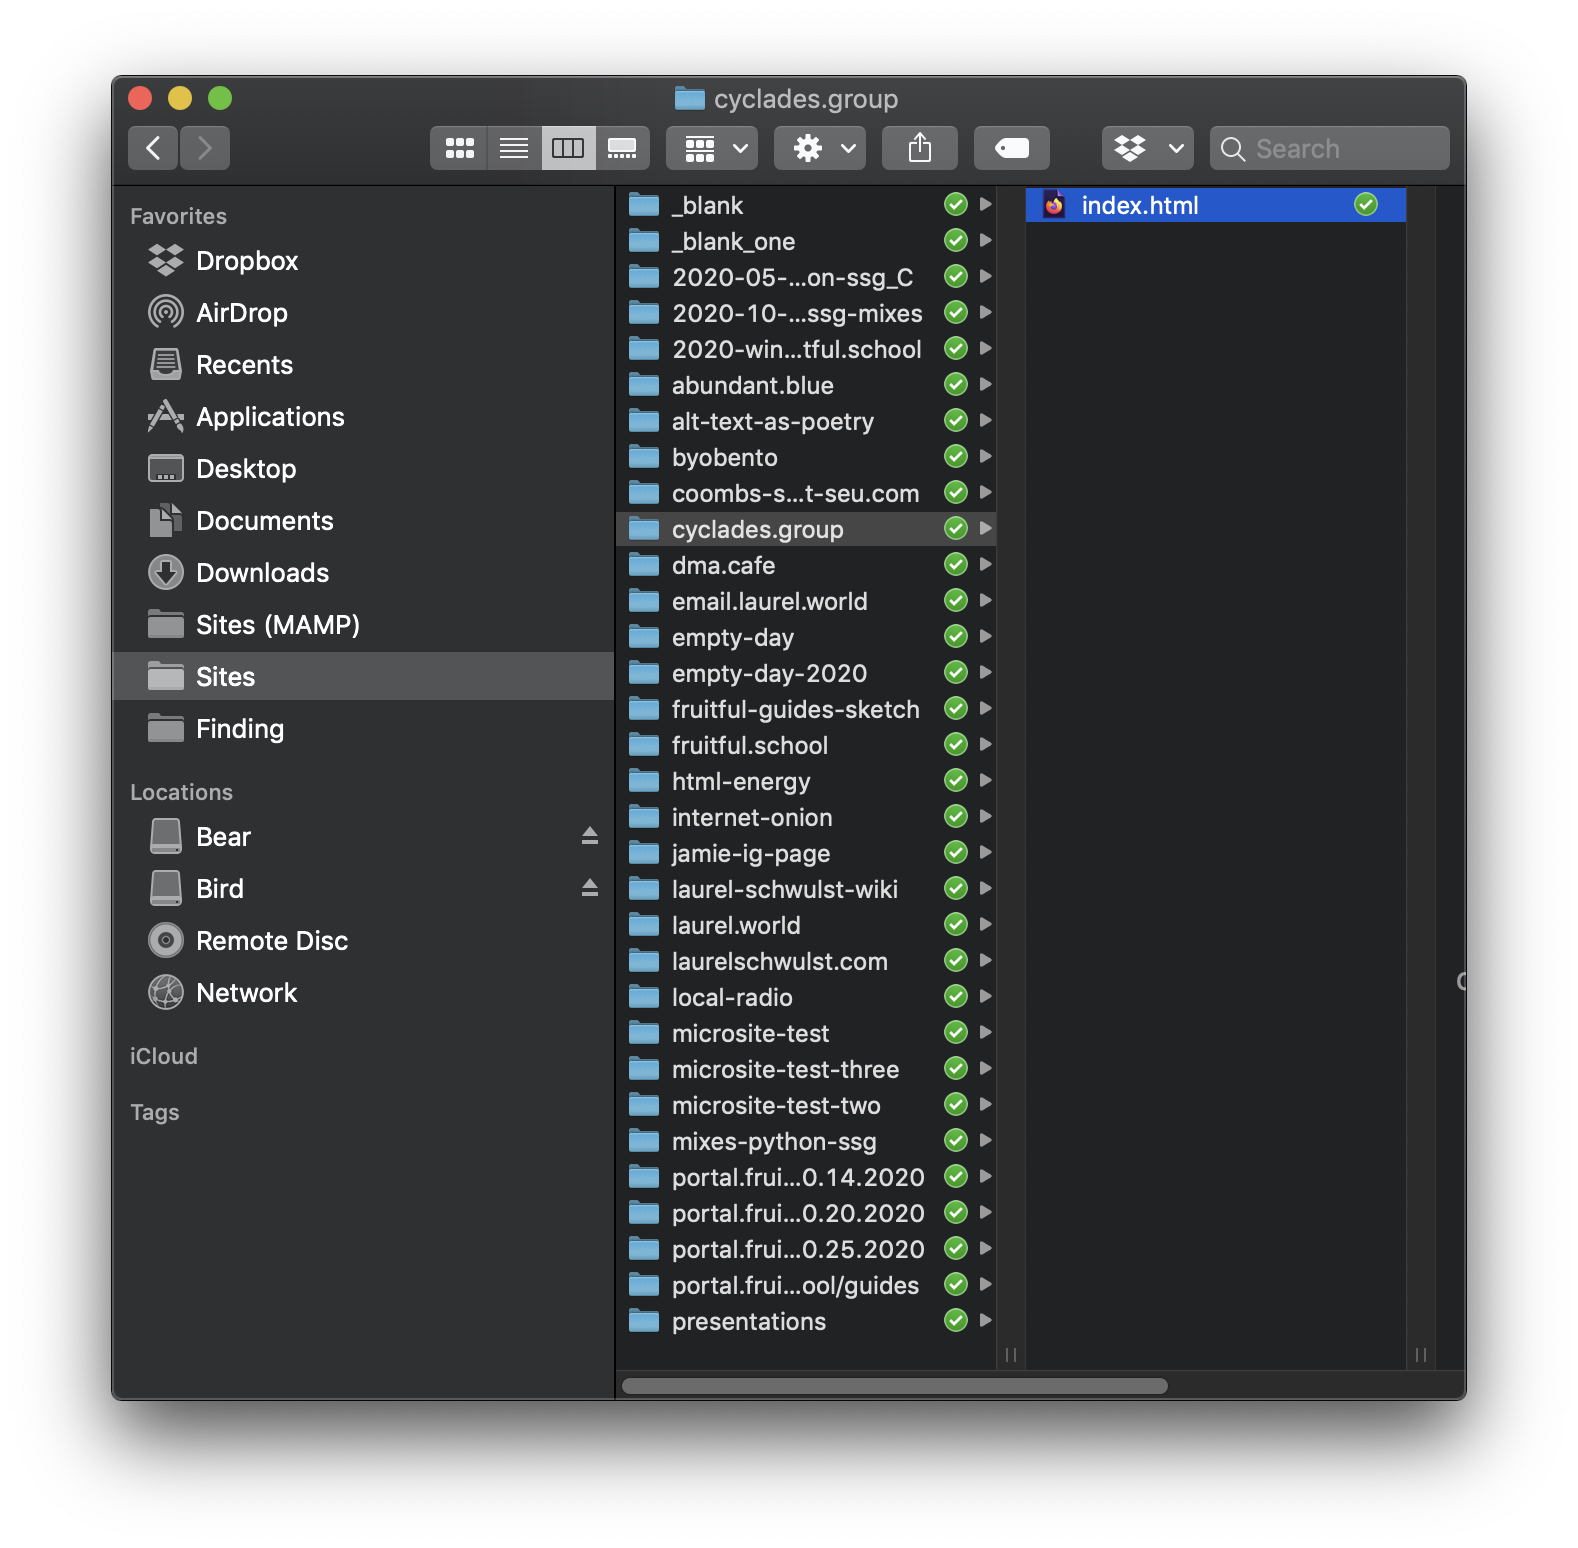
Task: Click the Edit Tags toolbar button
Action: [1011, 148]
